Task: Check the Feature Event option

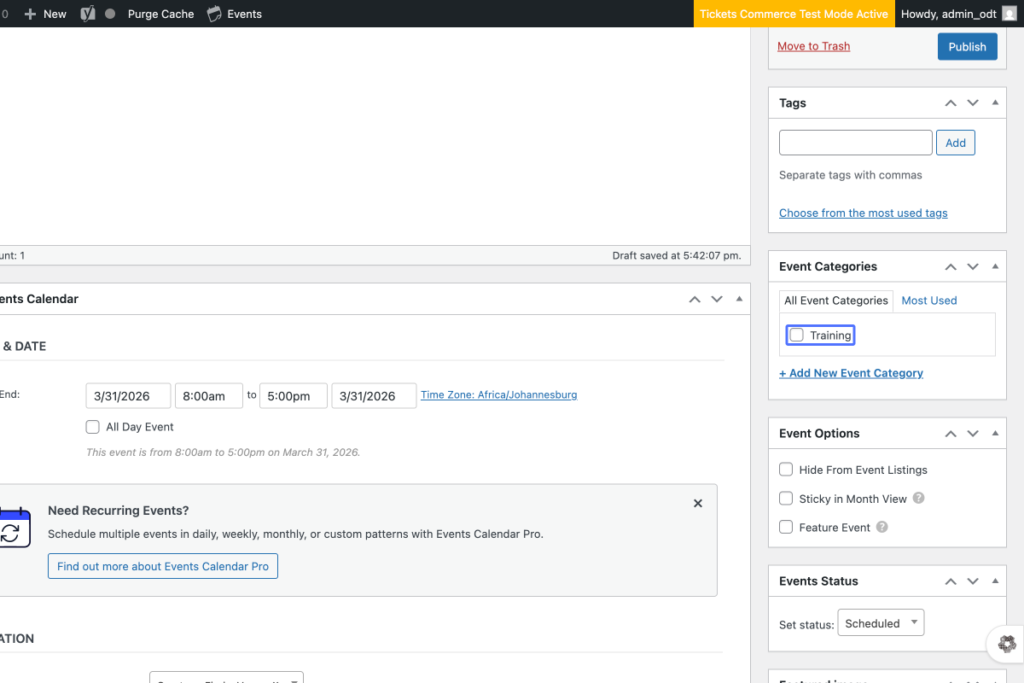Action: click(786, 527)
